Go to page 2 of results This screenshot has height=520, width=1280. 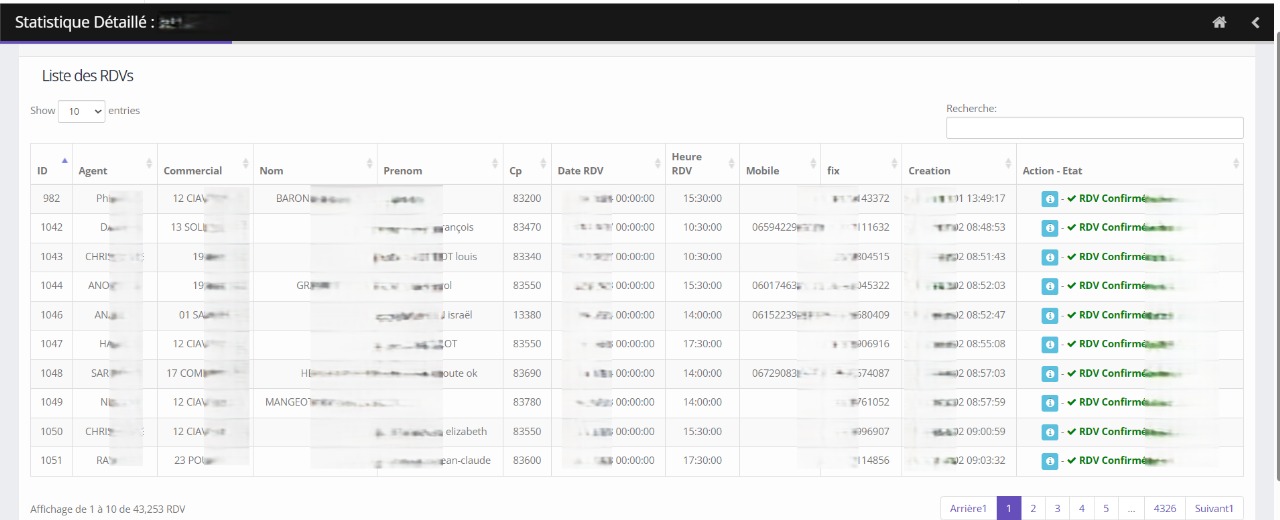(1033, 509)
